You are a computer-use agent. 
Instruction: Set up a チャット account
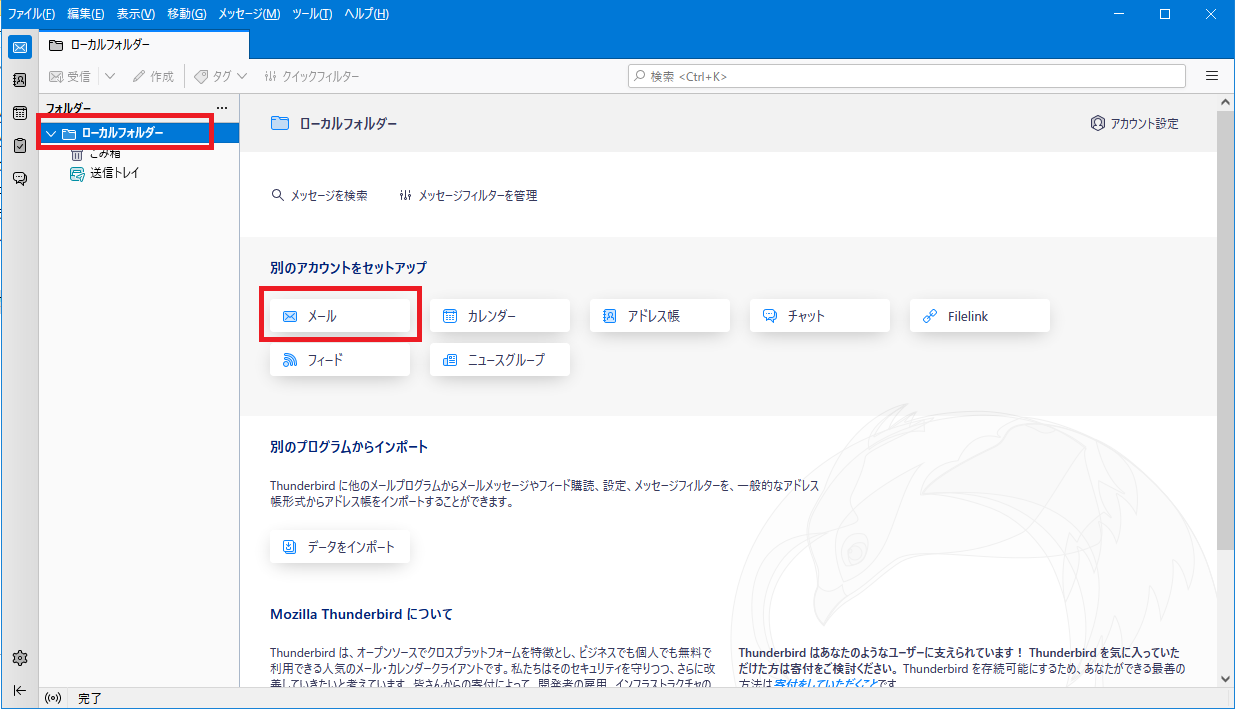coord(820,316)
